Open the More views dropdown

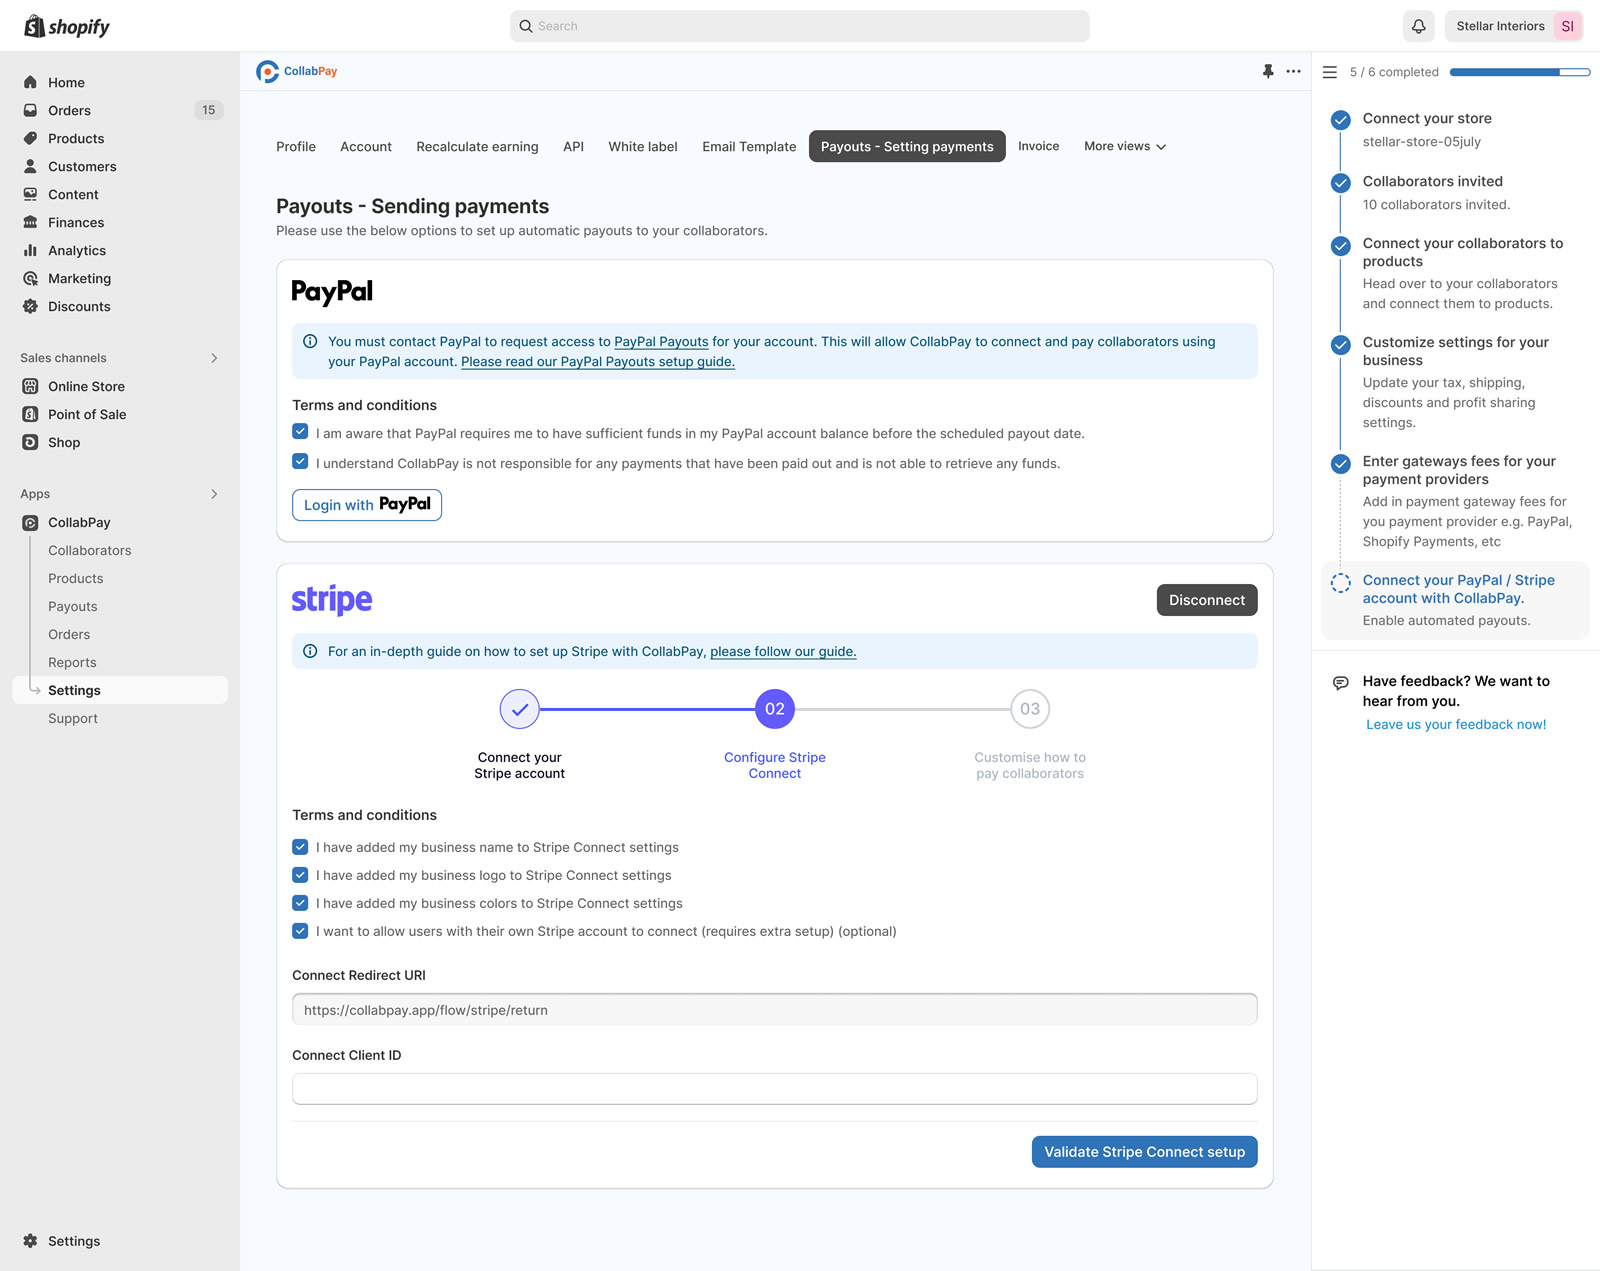[x=1123, y=146]
